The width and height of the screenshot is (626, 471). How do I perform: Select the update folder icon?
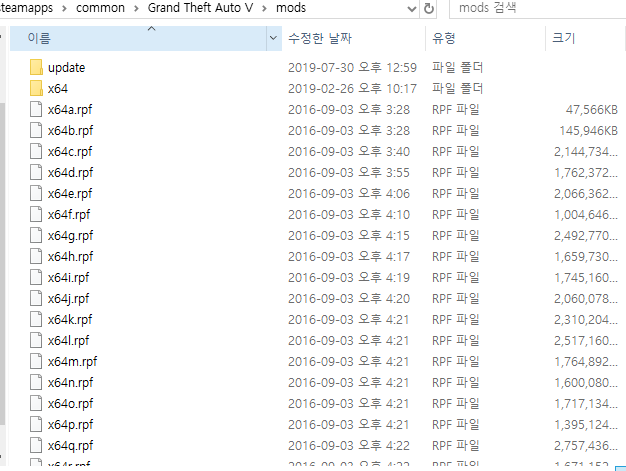coord(36,67)
